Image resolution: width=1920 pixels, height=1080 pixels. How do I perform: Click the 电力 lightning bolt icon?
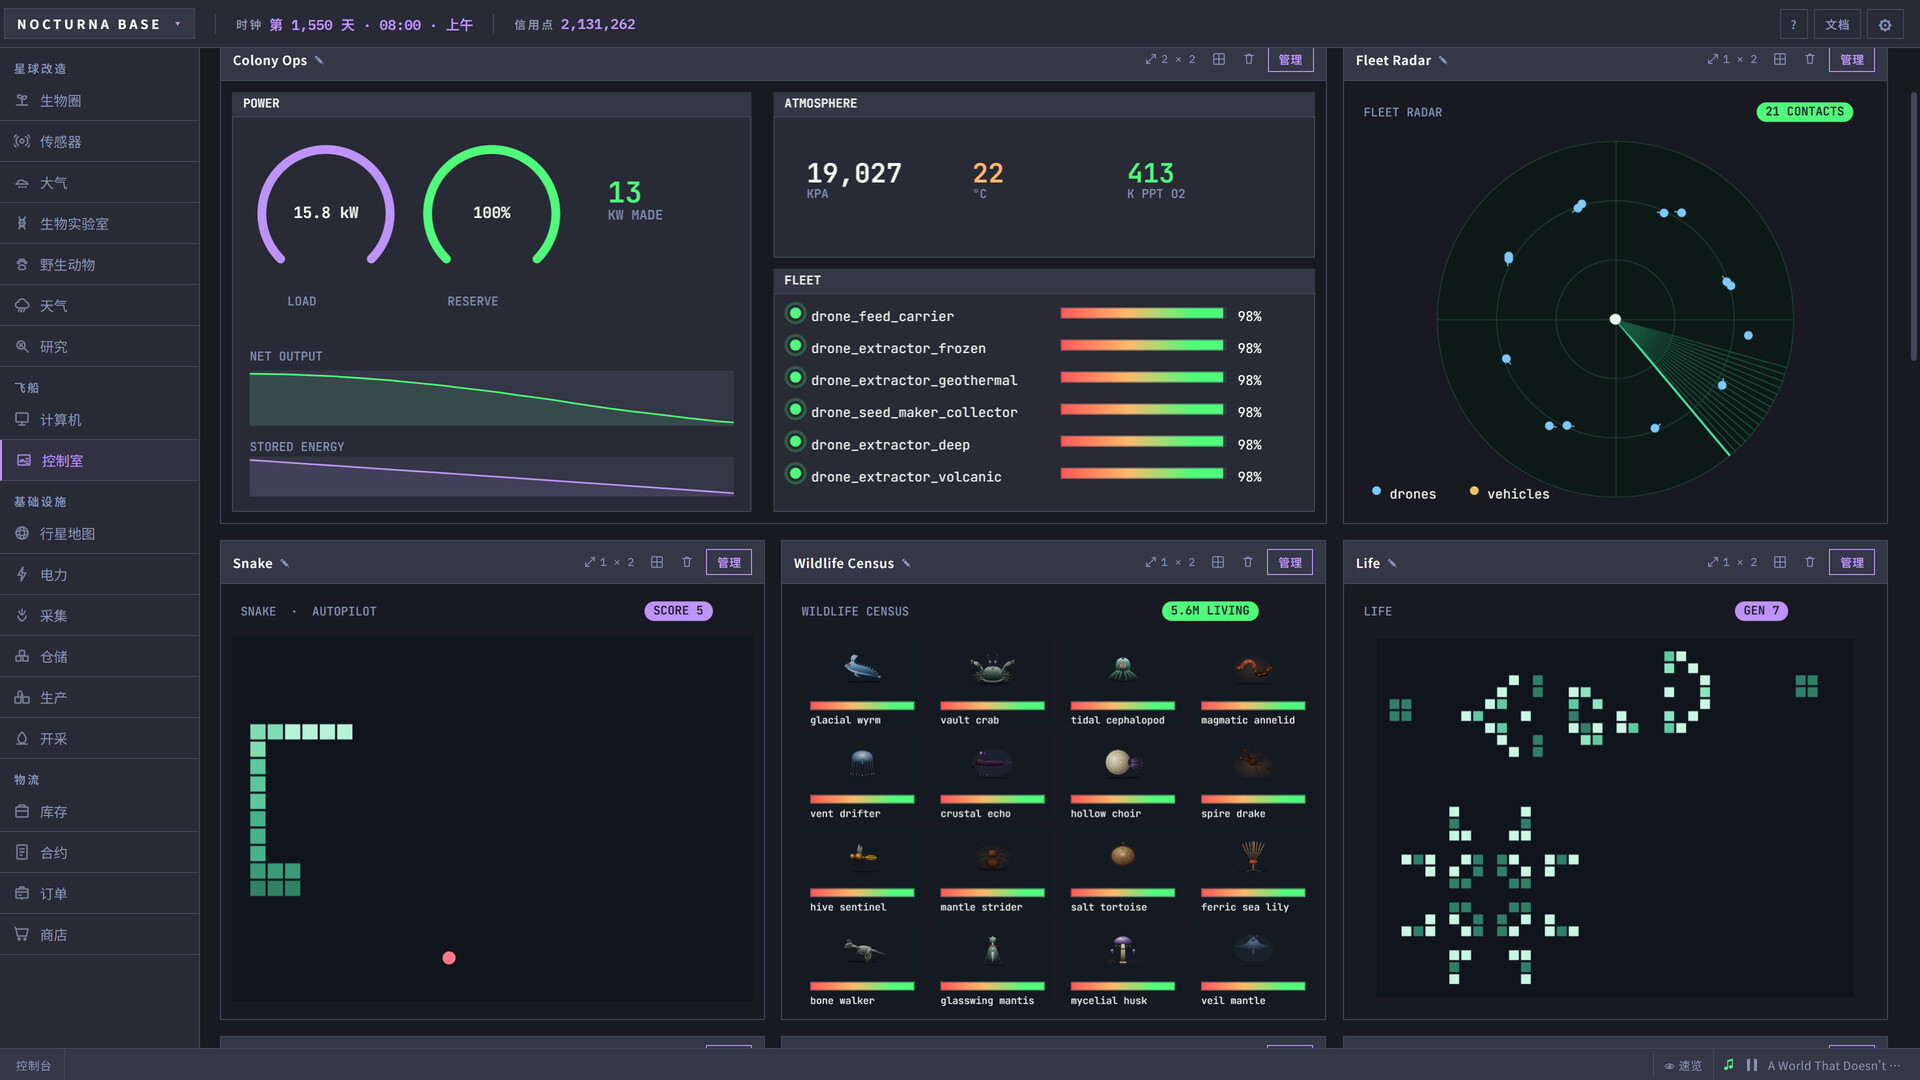tap(22, 574)
